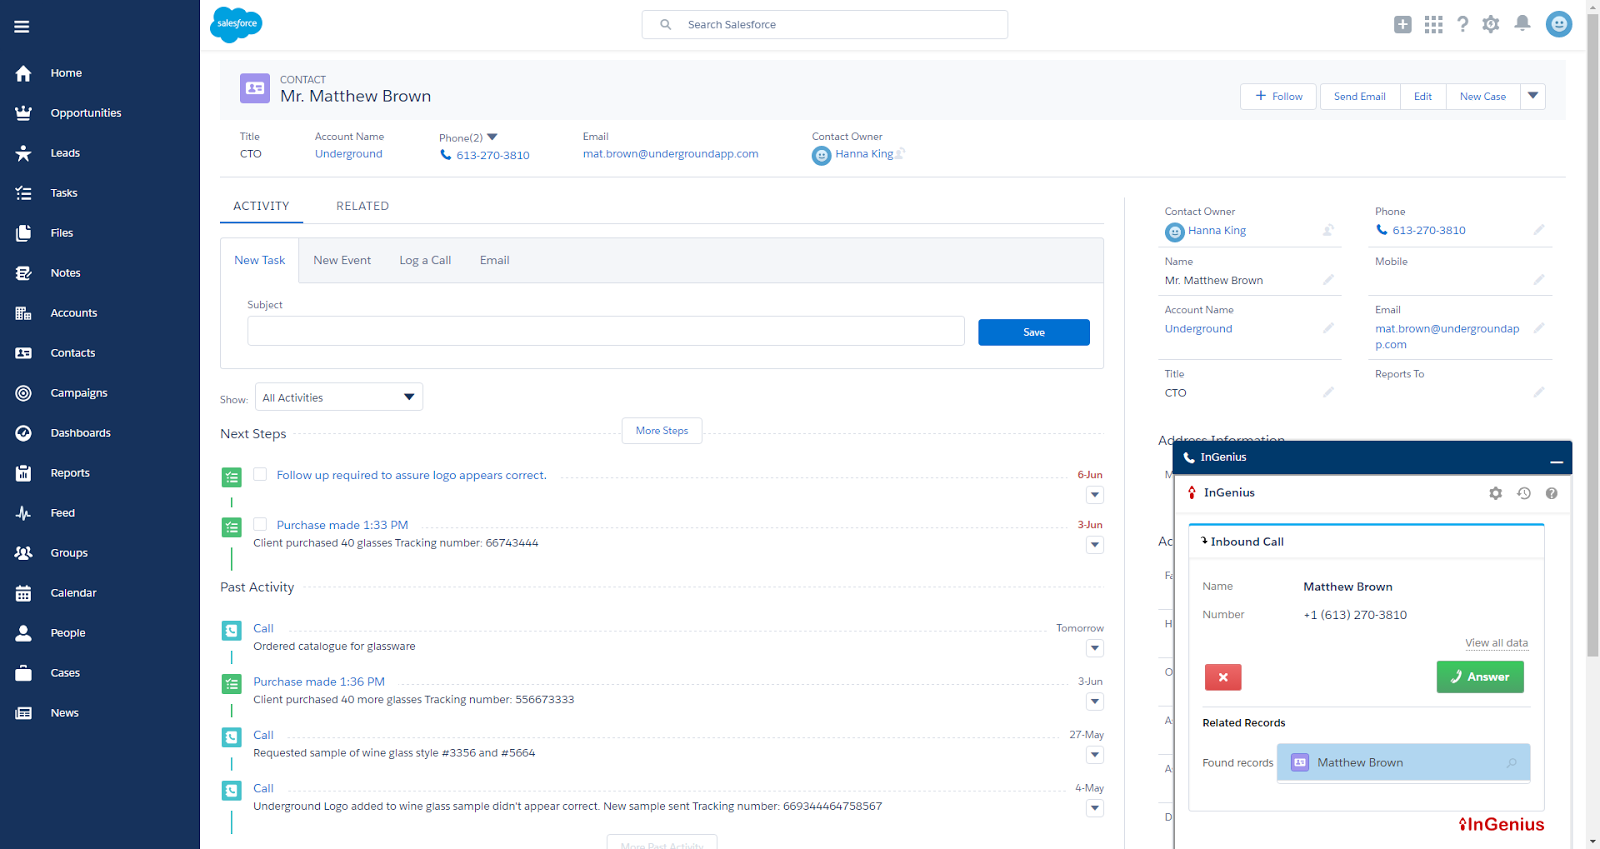Select the Log a Call tab
The image size is (1600, 849).
425,260
